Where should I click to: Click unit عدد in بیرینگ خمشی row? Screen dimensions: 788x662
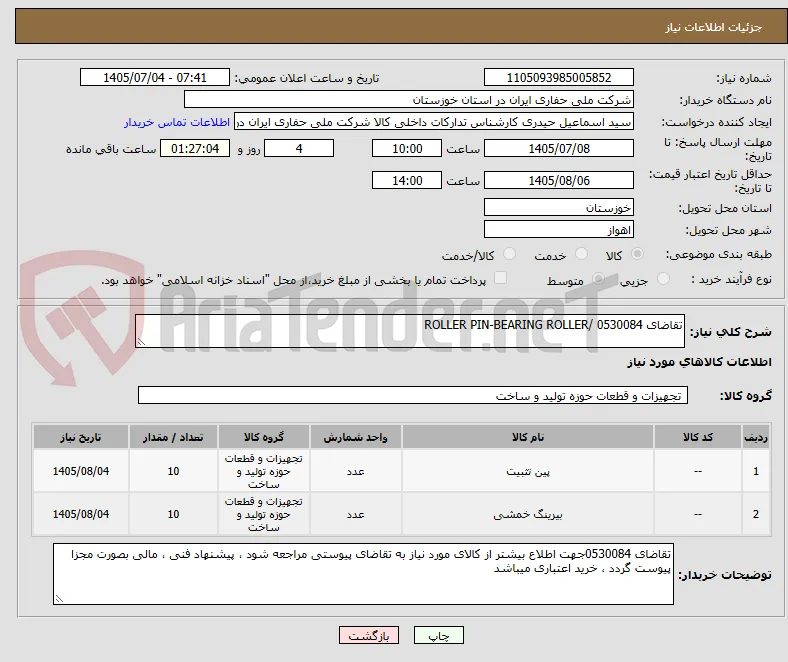355,514
